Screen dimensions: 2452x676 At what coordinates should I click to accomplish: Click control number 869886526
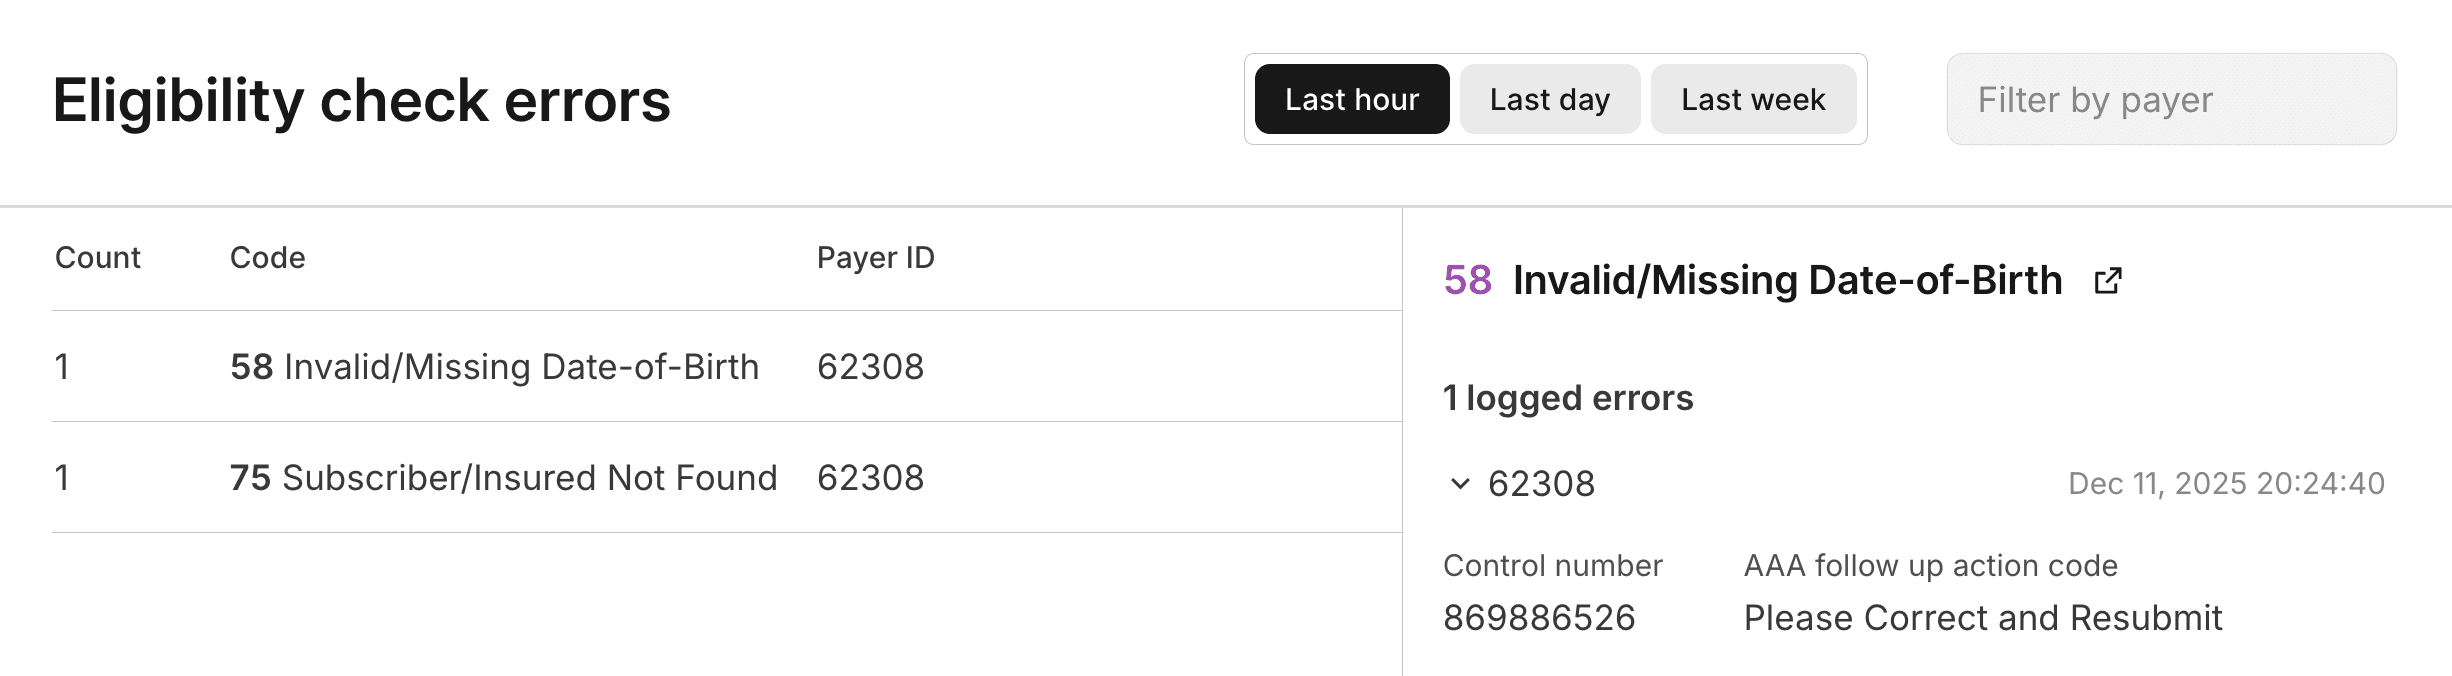click(1539, 618)
